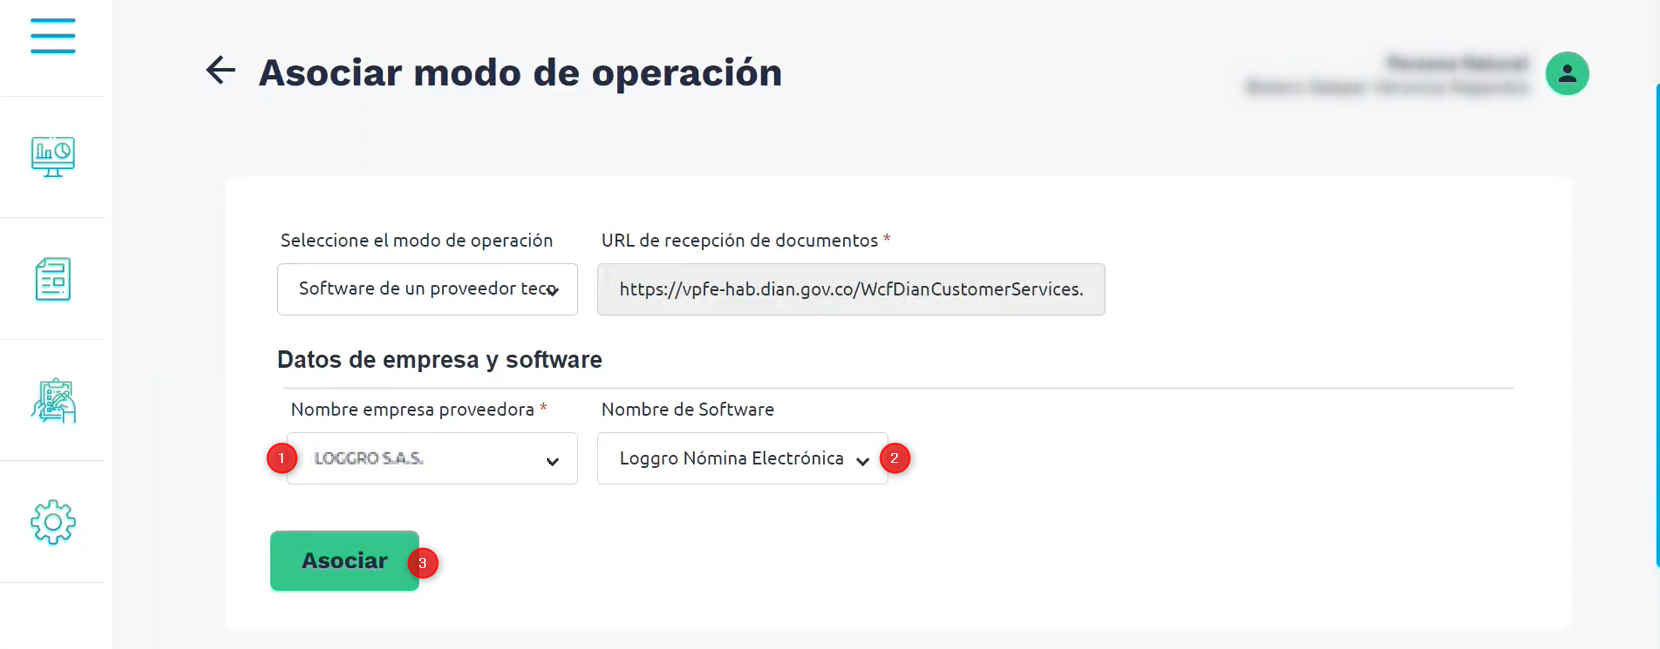1660x649 pixels.
Task: Expand the Loggro Nómina Electrónica software dropdown
Action: click(741, 459)
